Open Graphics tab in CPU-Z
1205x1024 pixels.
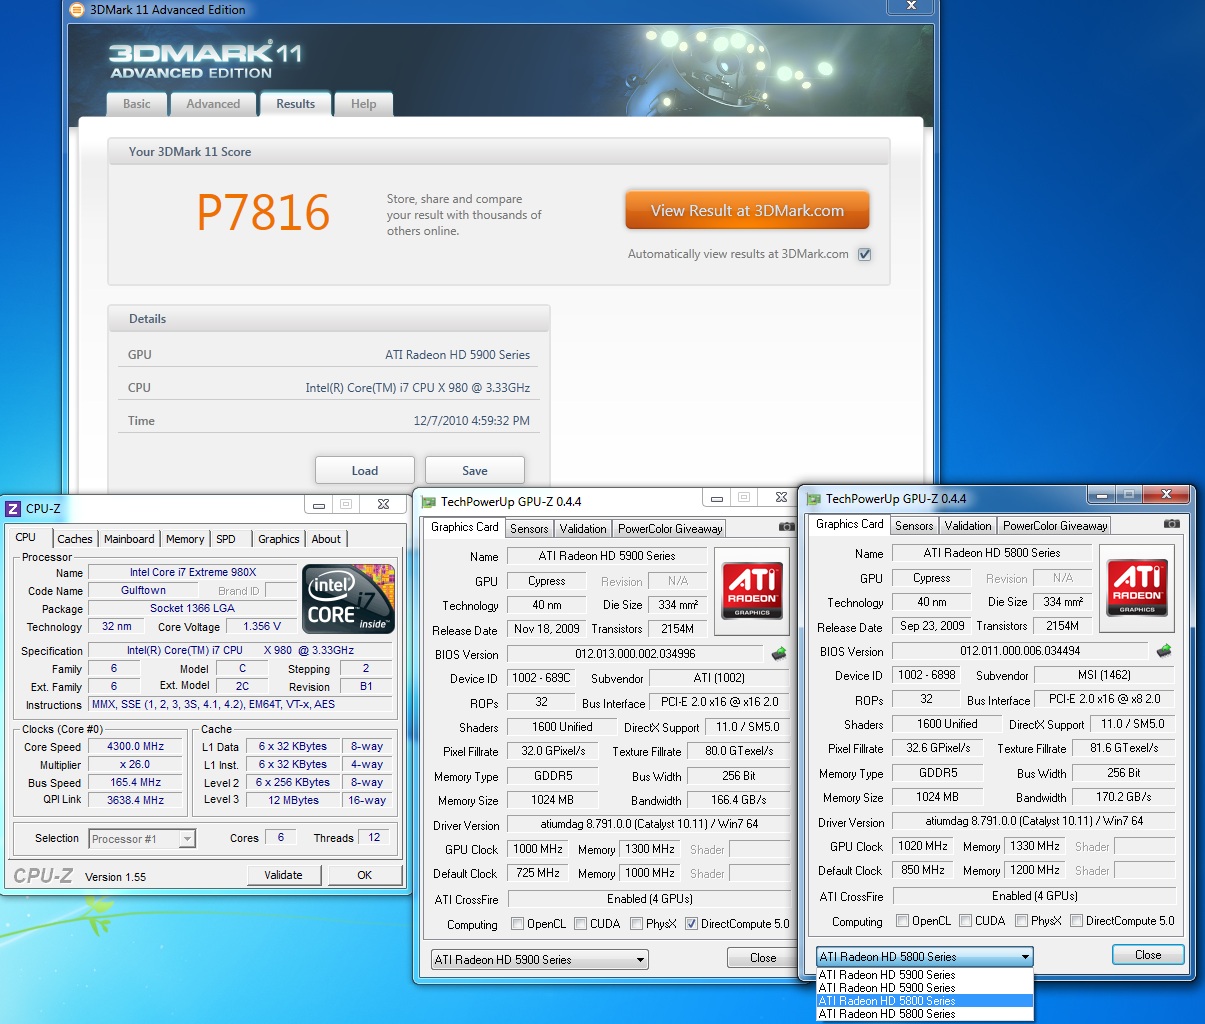coord(279,539)
